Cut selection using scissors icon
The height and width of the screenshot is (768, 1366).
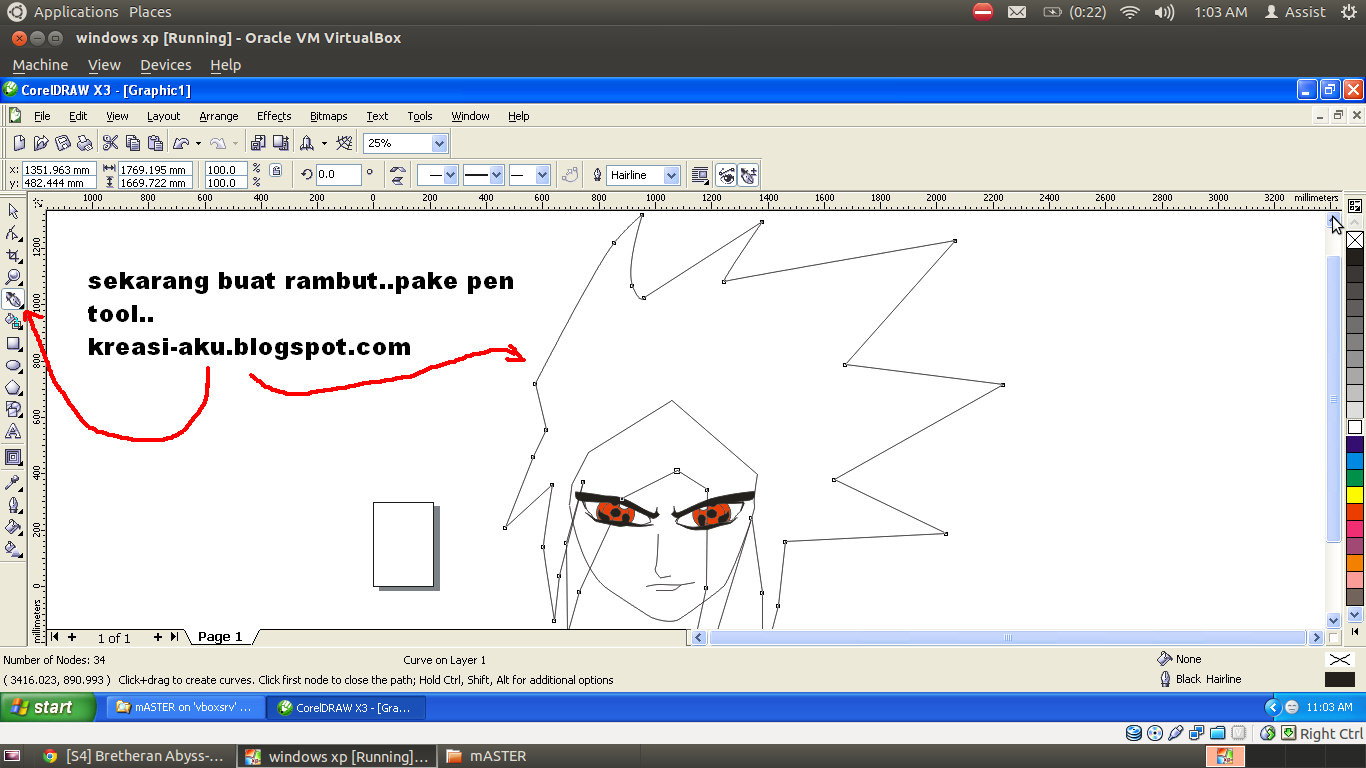pyautogui.click(x=111, y=143)
